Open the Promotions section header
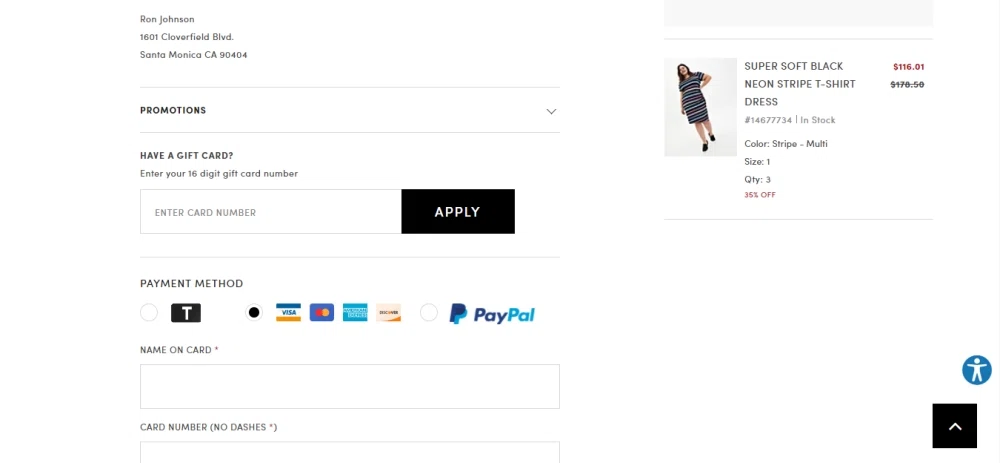Viewport: 1000px width, 463px height. 349,110
